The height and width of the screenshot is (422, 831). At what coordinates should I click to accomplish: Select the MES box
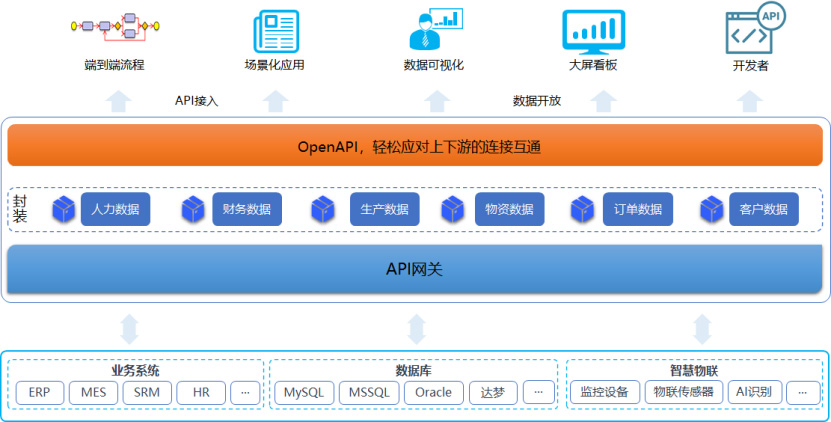(x=93, y=393)
